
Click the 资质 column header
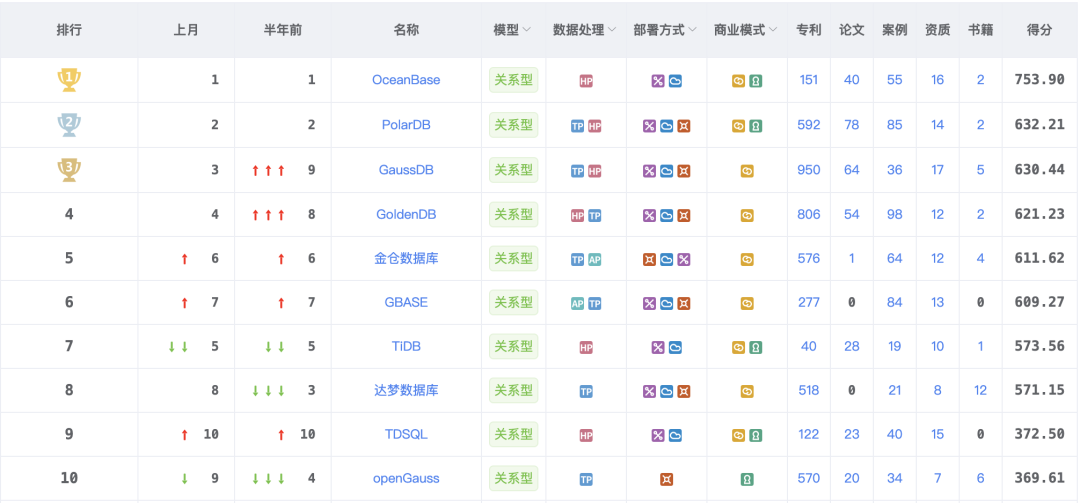tap(937, 30)
